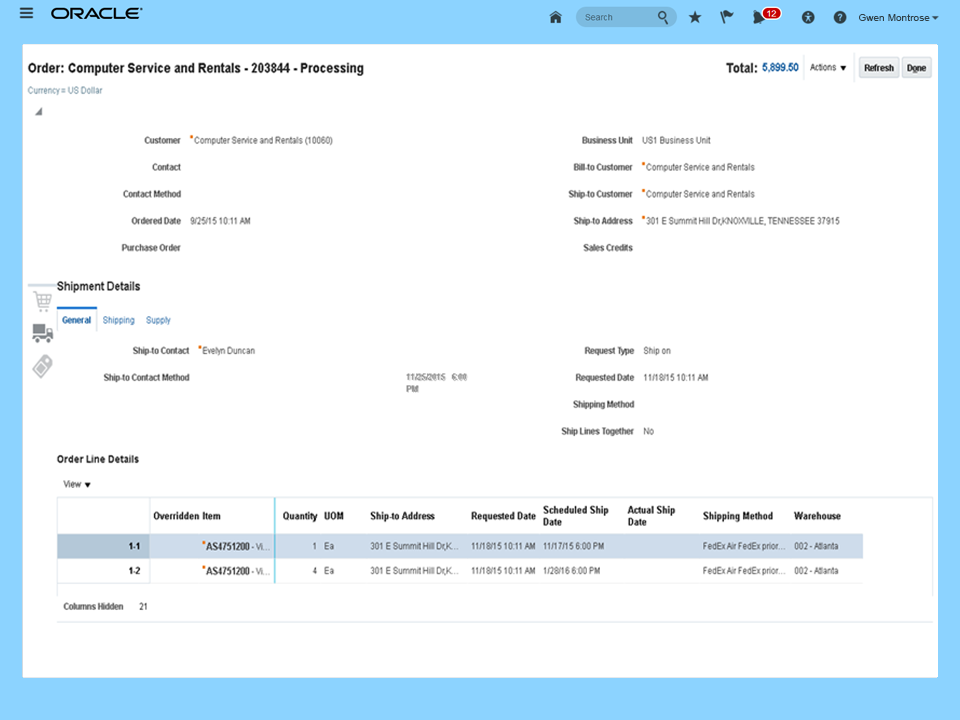Click the Refresh button
Image resolution: width=960 pixels, height=720 pixels.
[x=879, y=68]
